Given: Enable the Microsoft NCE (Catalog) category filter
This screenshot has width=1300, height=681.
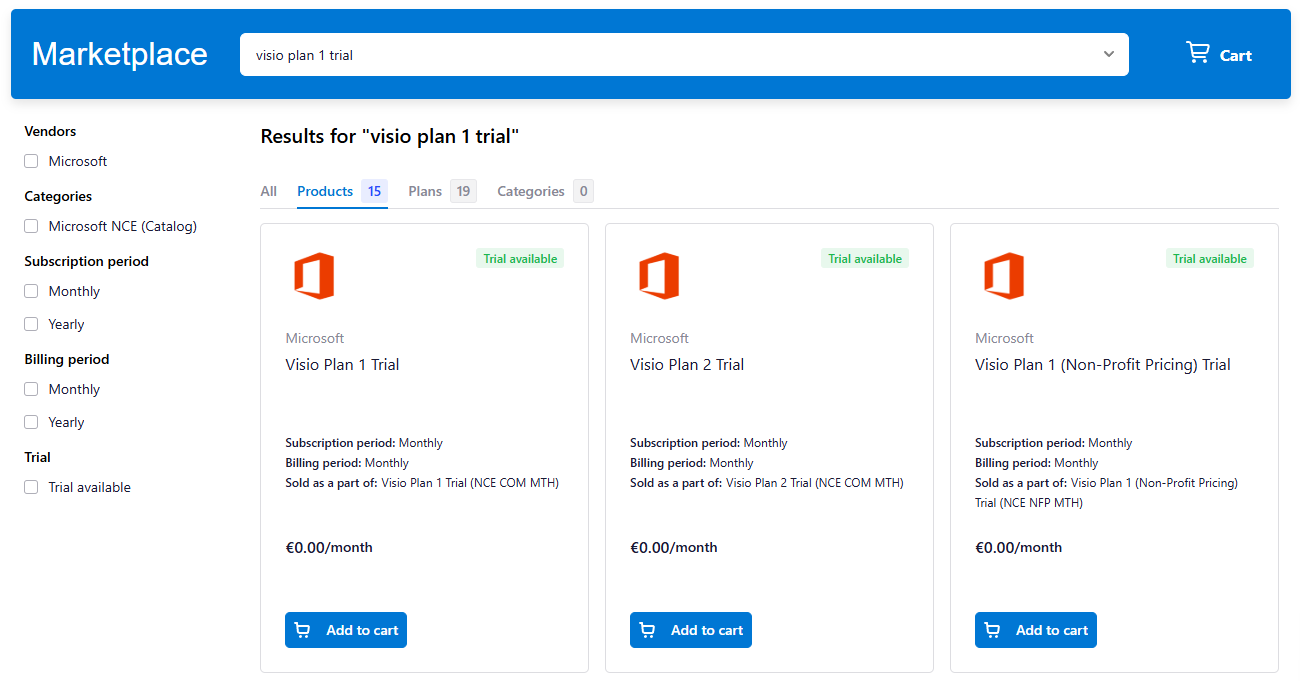Looking at the screenshot, I should 31,226.
